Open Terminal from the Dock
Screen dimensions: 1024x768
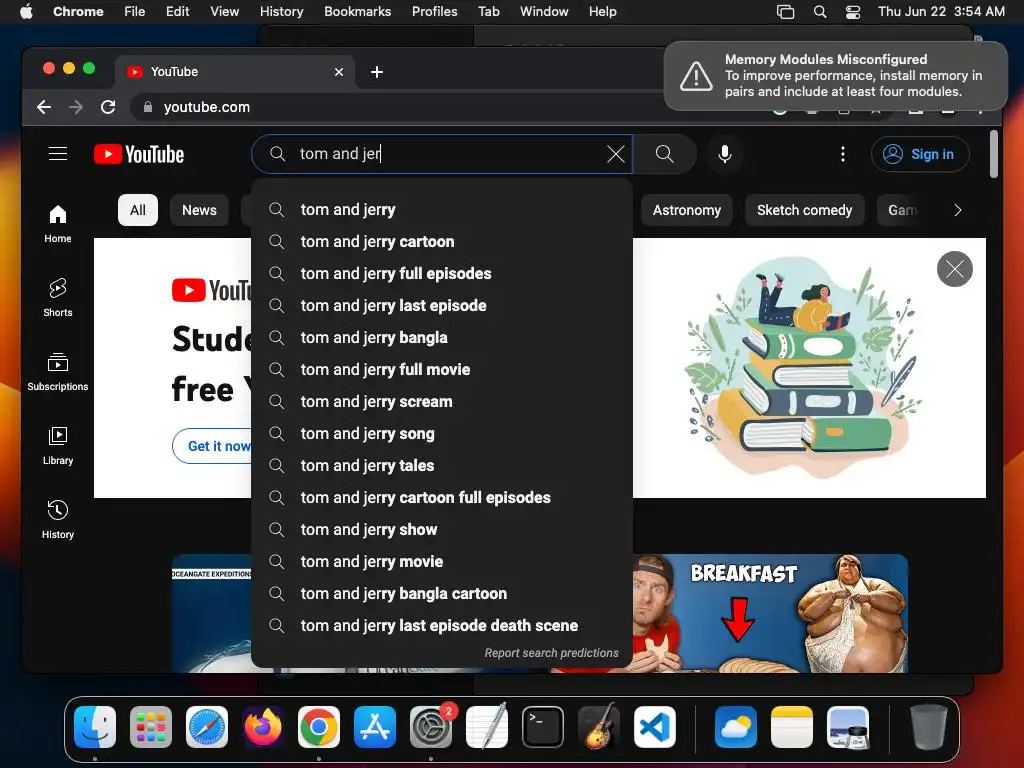[x=543, y=727]
